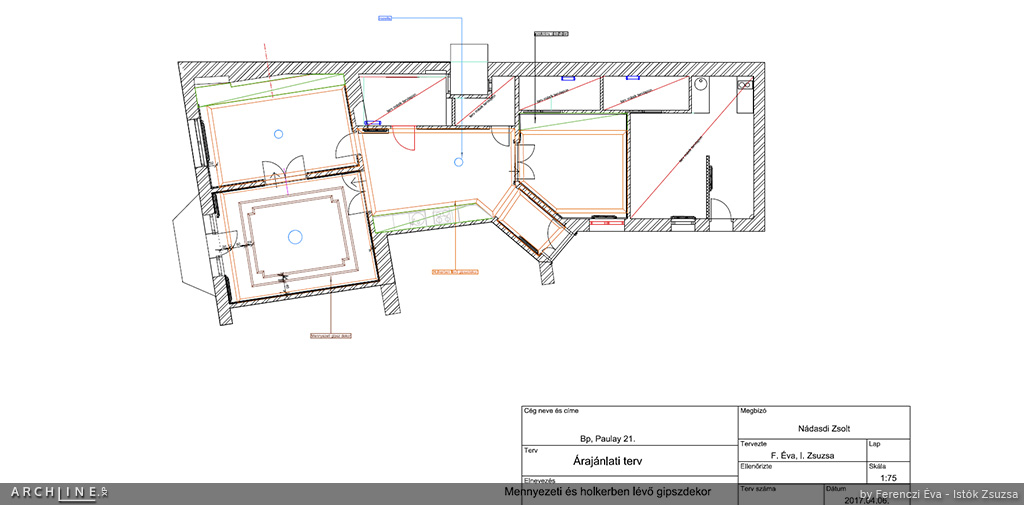Select the red radiator symbol on the bottom wall

tap(607, 223)
